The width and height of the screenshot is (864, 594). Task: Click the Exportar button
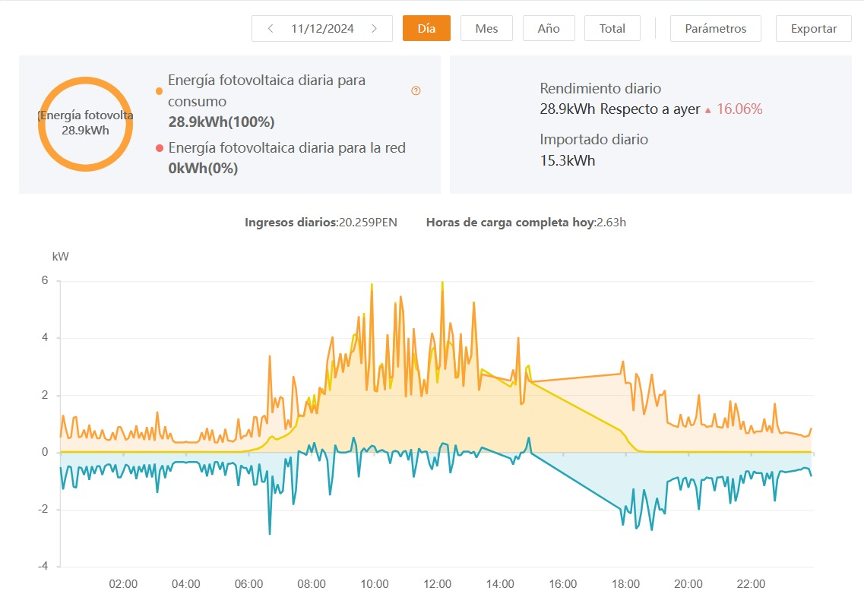coord(813,29)
